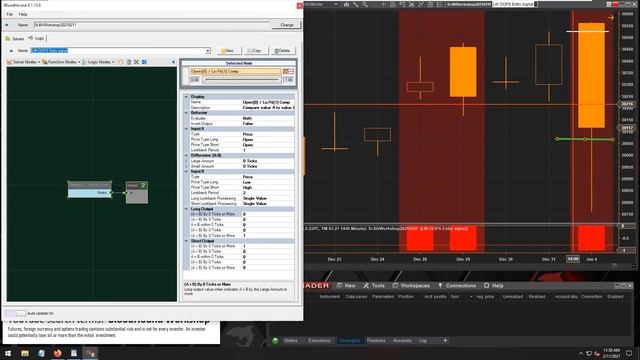Switch to the Orders tab in Control Center
Image resolution: width=640 pixels, height=360 pixels.
click(291, 340)
